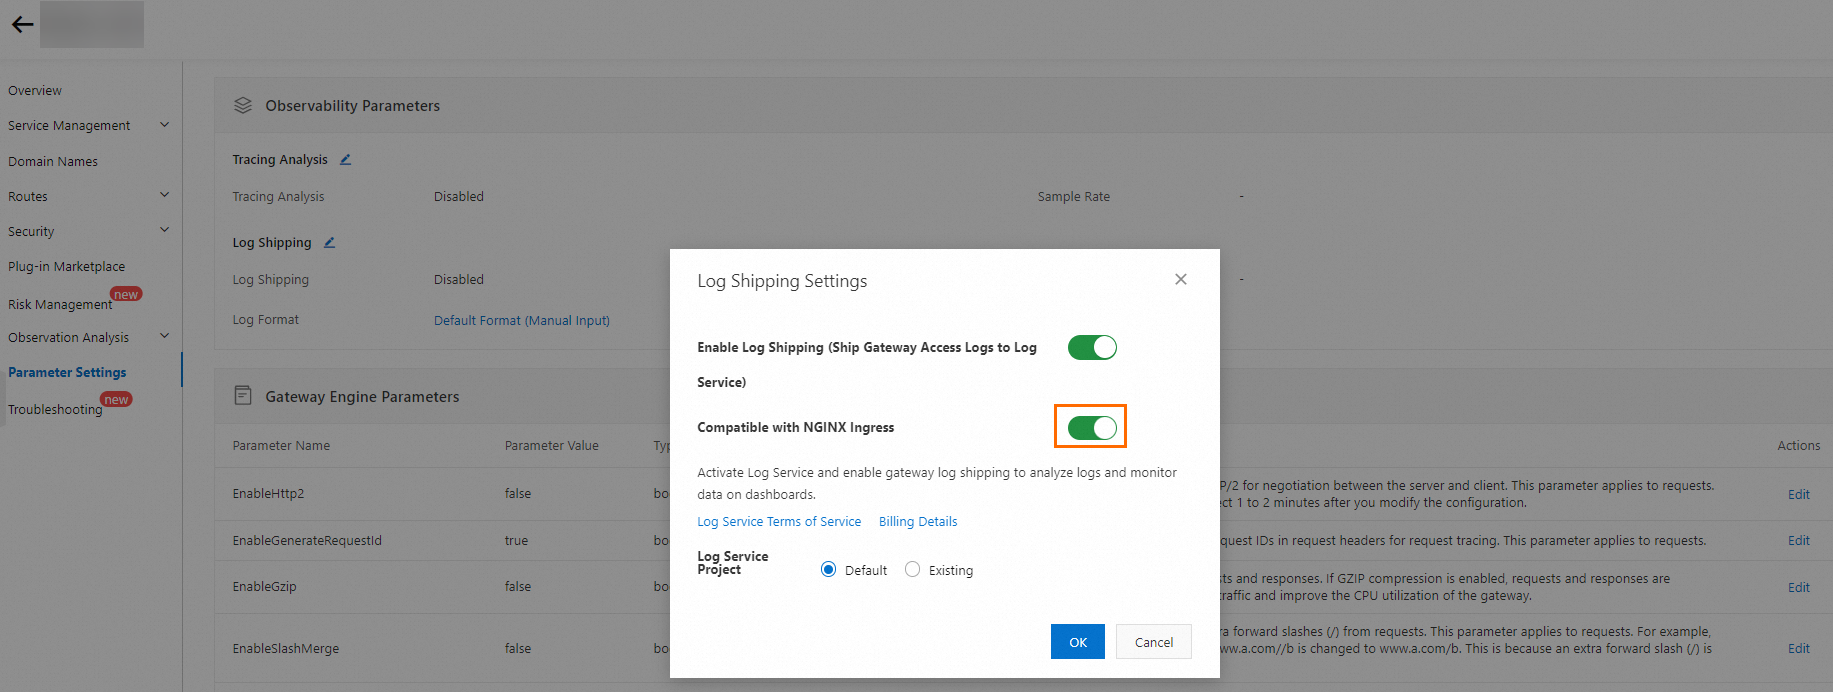Toggle Compatible with NGINX Ingress switch
This screenshot has height=692, width=1833.
point(1092,428)
